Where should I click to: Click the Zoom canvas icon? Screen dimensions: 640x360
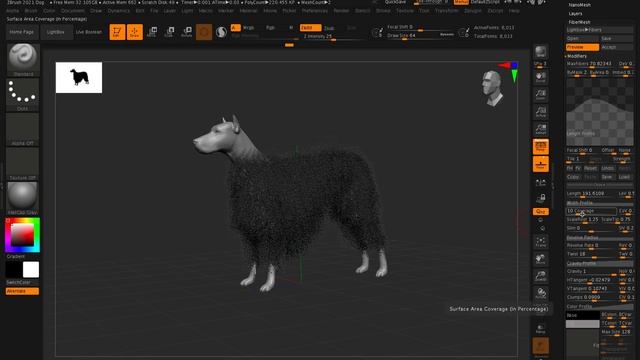tap(540, 95)
